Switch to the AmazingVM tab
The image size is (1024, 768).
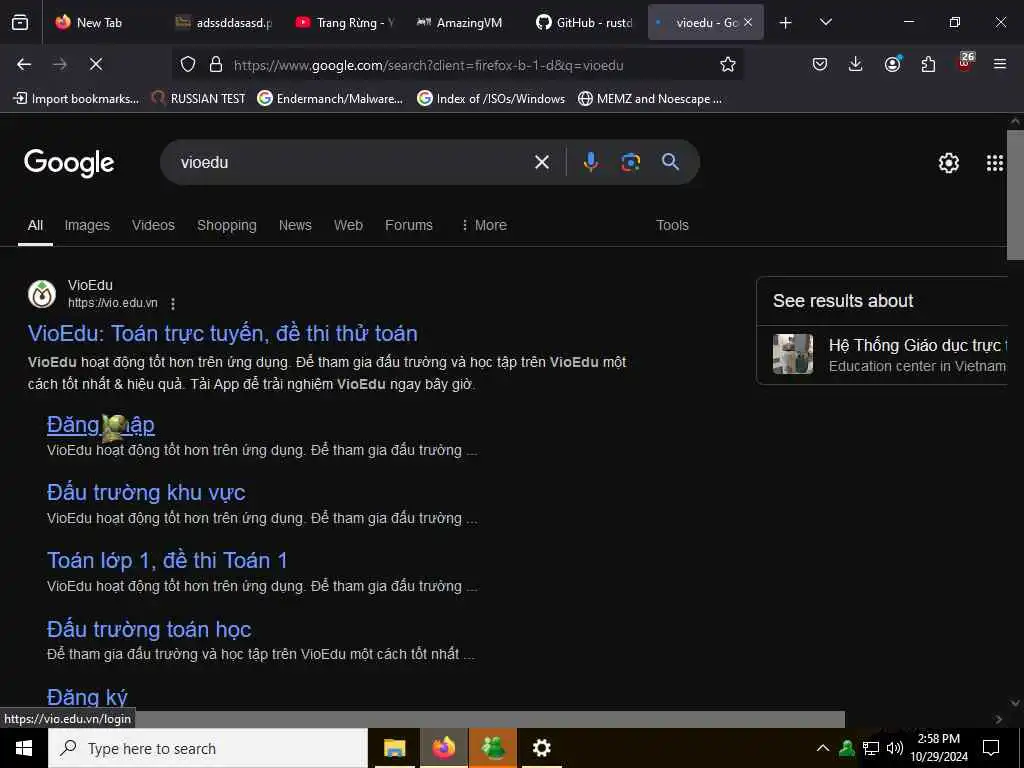click(466, 23)
